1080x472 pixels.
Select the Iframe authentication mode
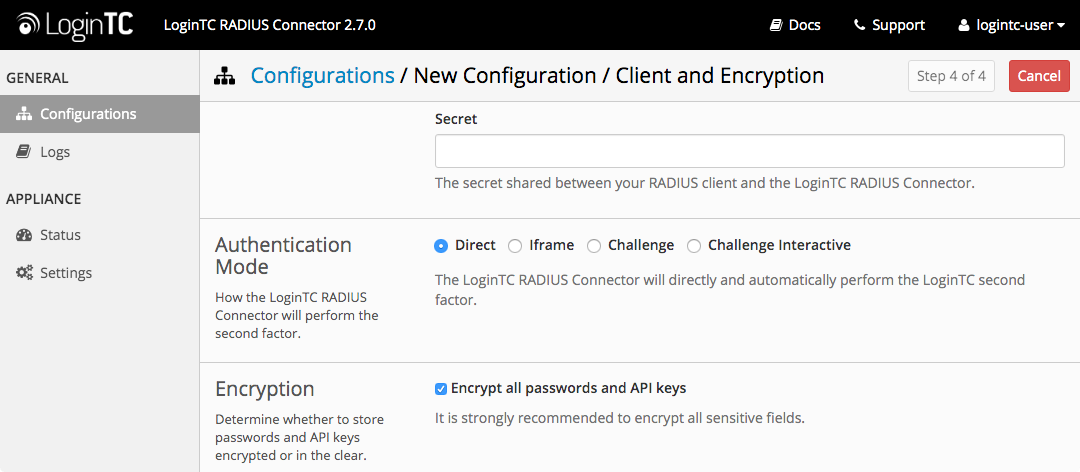click(x=515, y=245)
